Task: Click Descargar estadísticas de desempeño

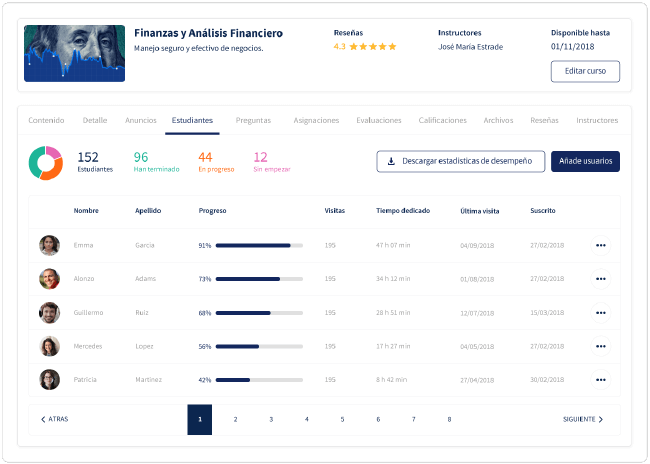Action: tap(461, 161)
